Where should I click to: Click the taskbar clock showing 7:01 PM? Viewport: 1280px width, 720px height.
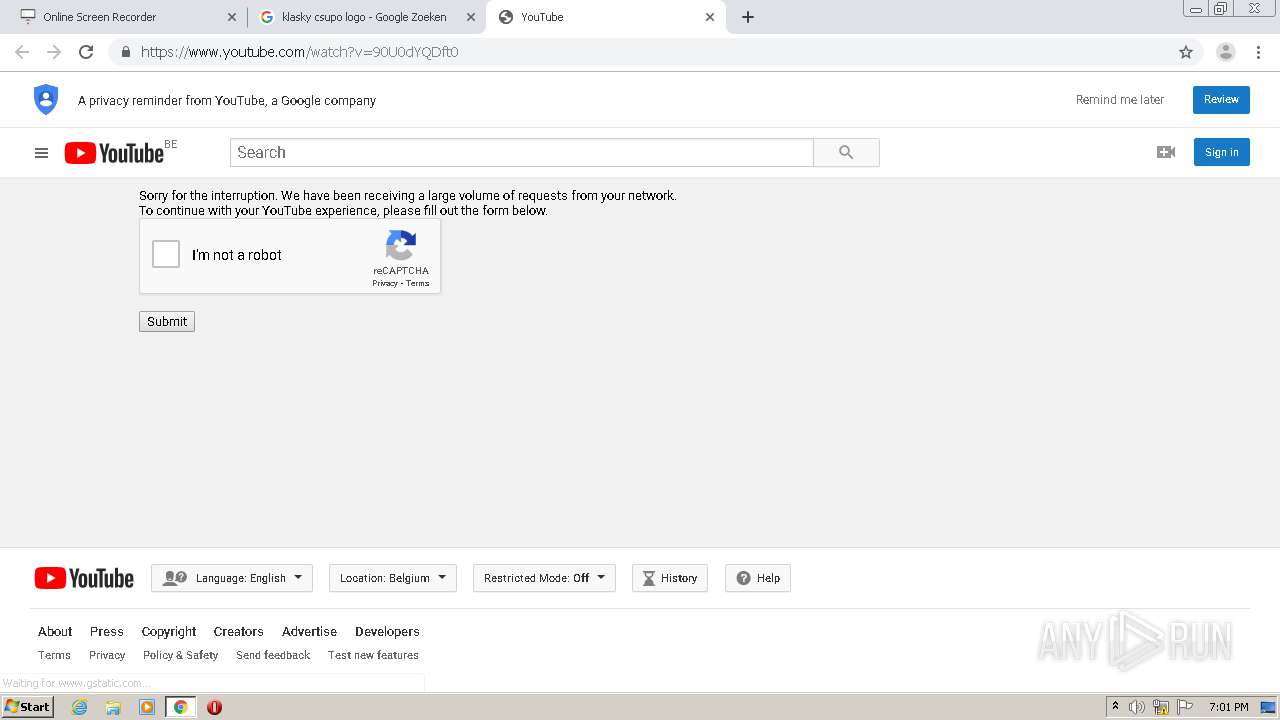(1229, 707)
